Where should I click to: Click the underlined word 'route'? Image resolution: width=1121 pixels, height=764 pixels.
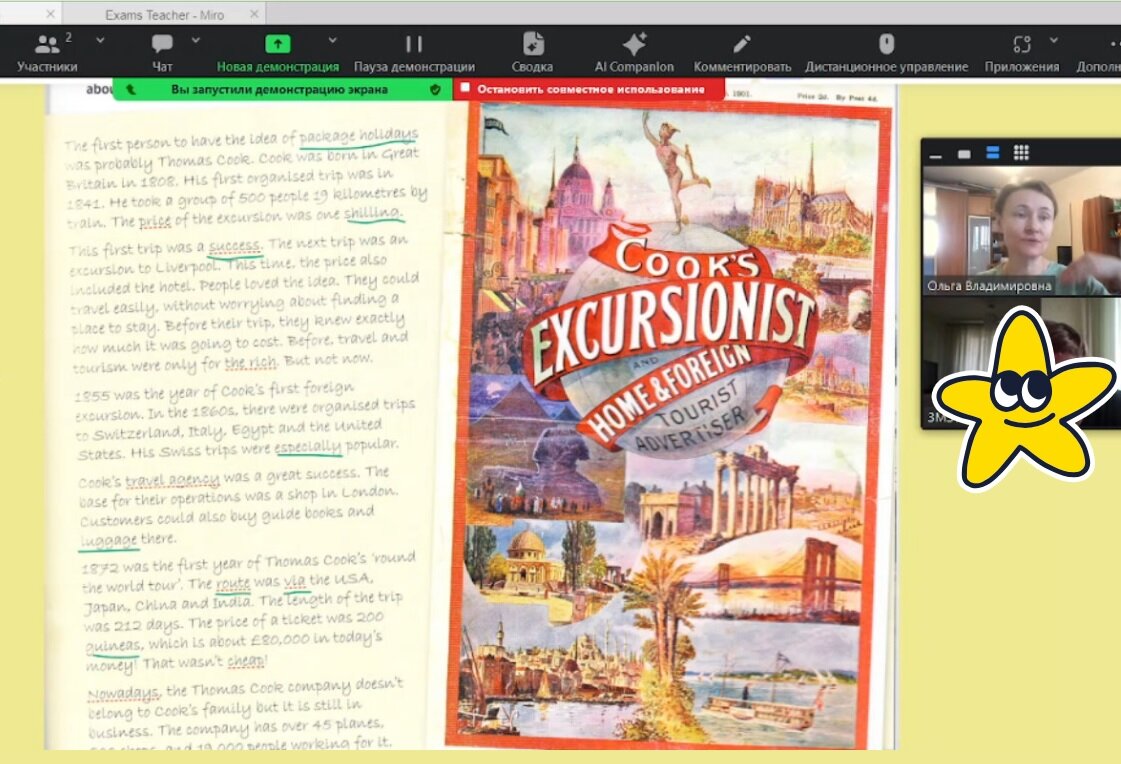[x=233, y=583]
